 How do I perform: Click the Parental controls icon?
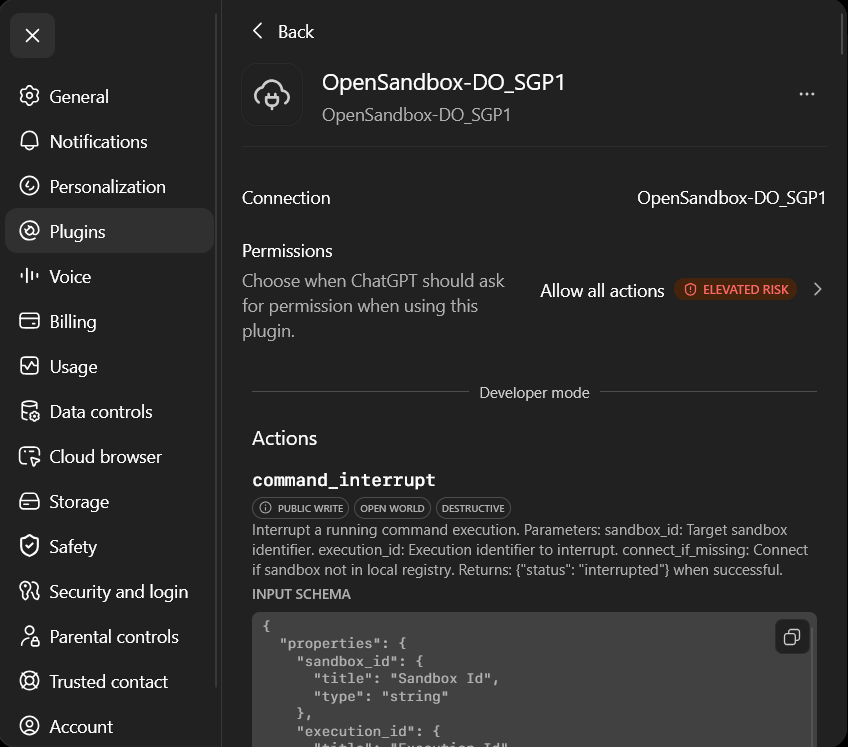pos(29,636)
